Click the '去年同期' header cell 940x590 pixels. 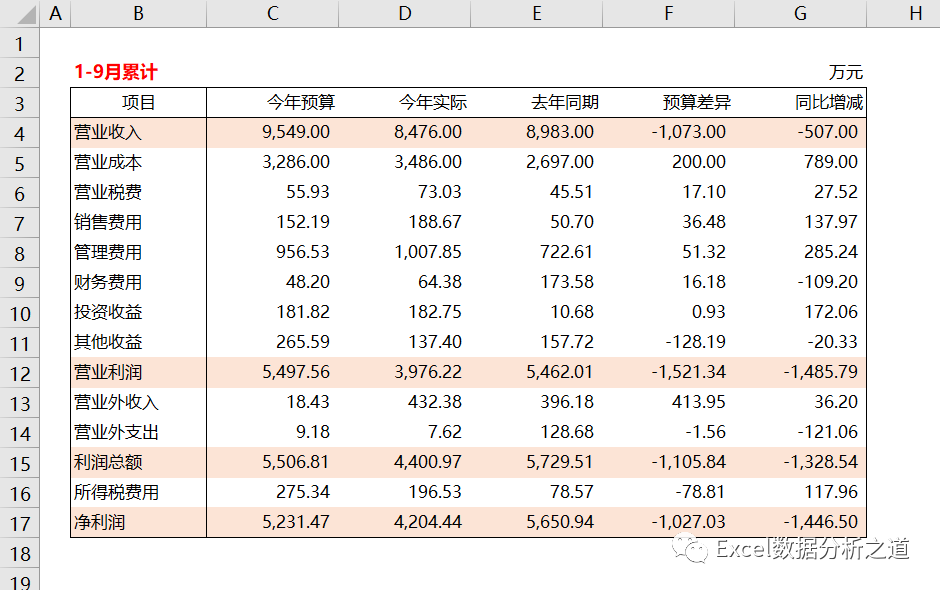tap(537, 103)
